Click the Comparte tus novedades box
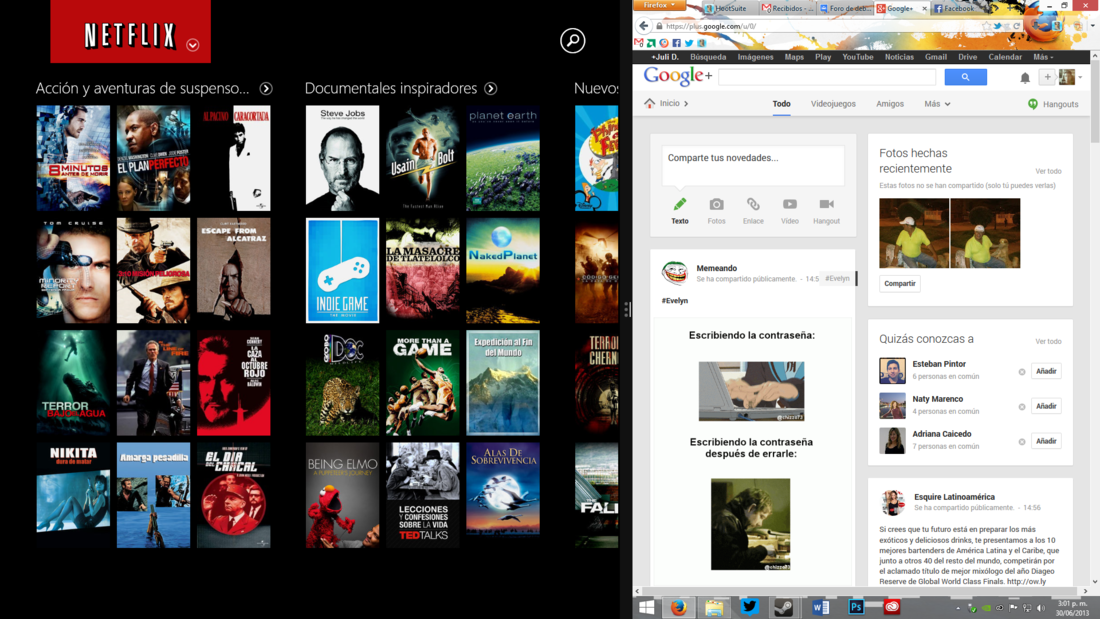 point(753,166)
